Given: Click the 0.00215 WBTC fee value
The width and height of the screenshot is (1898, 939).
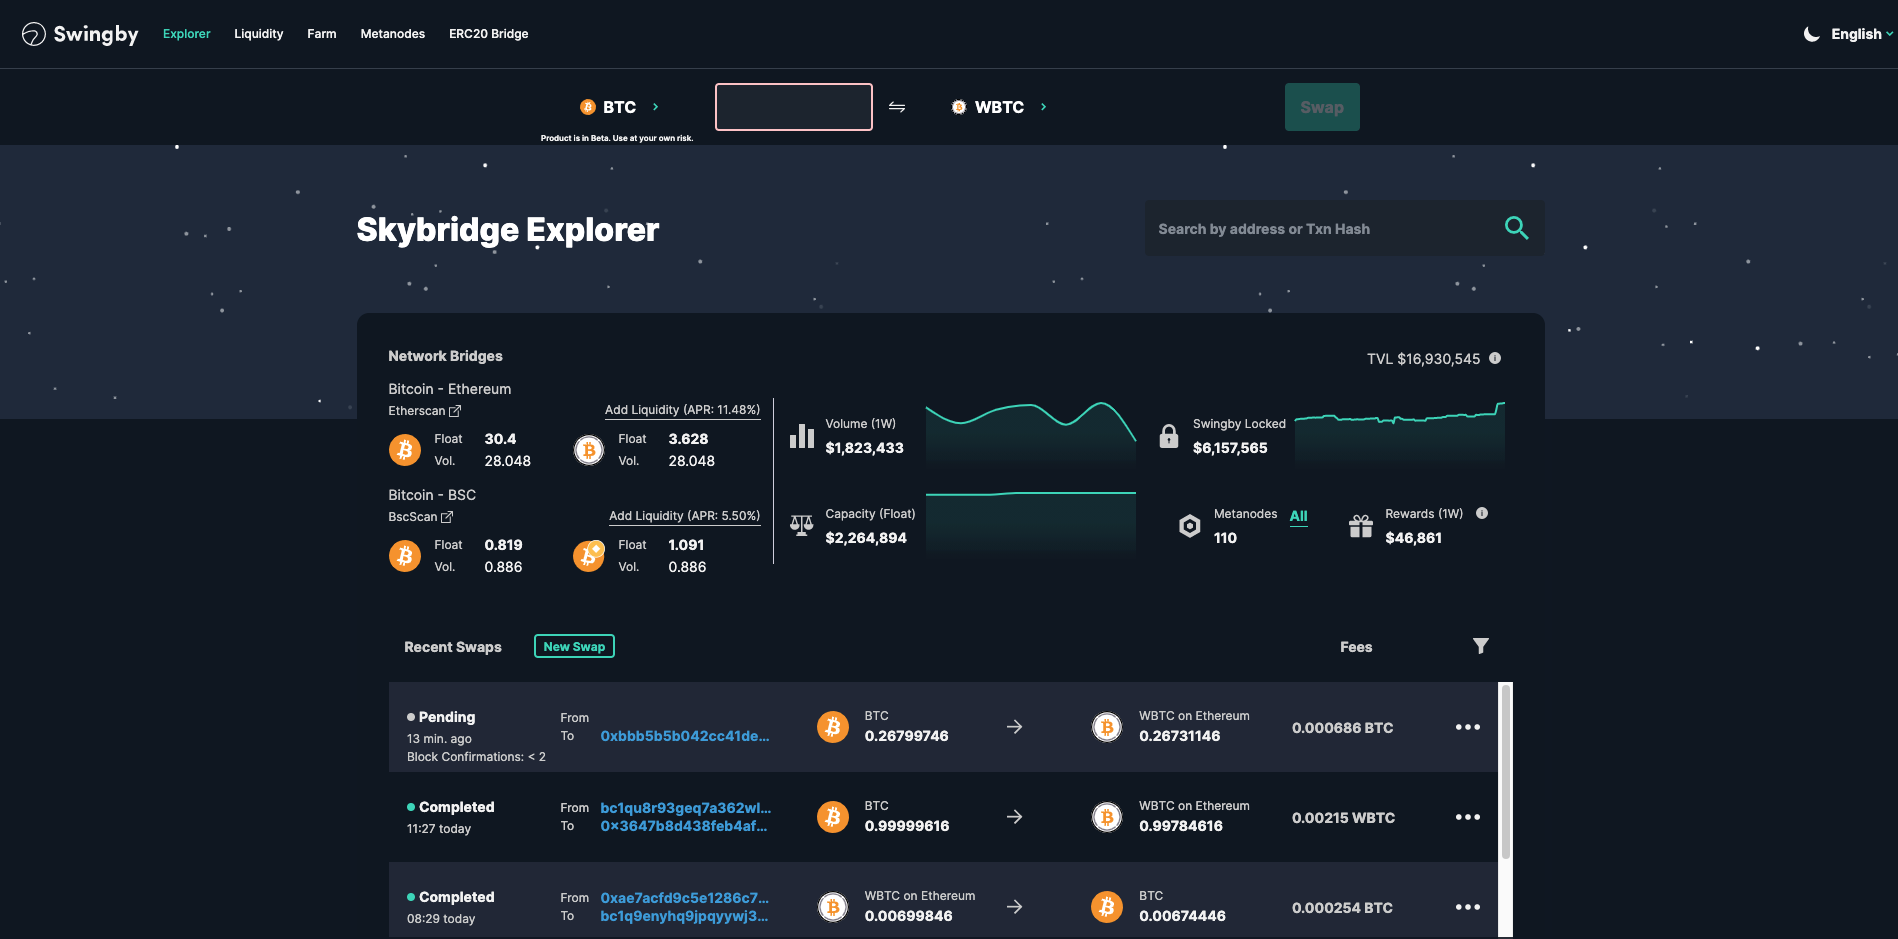Looking at the screenshot, I should click(x=1343, y=818).
